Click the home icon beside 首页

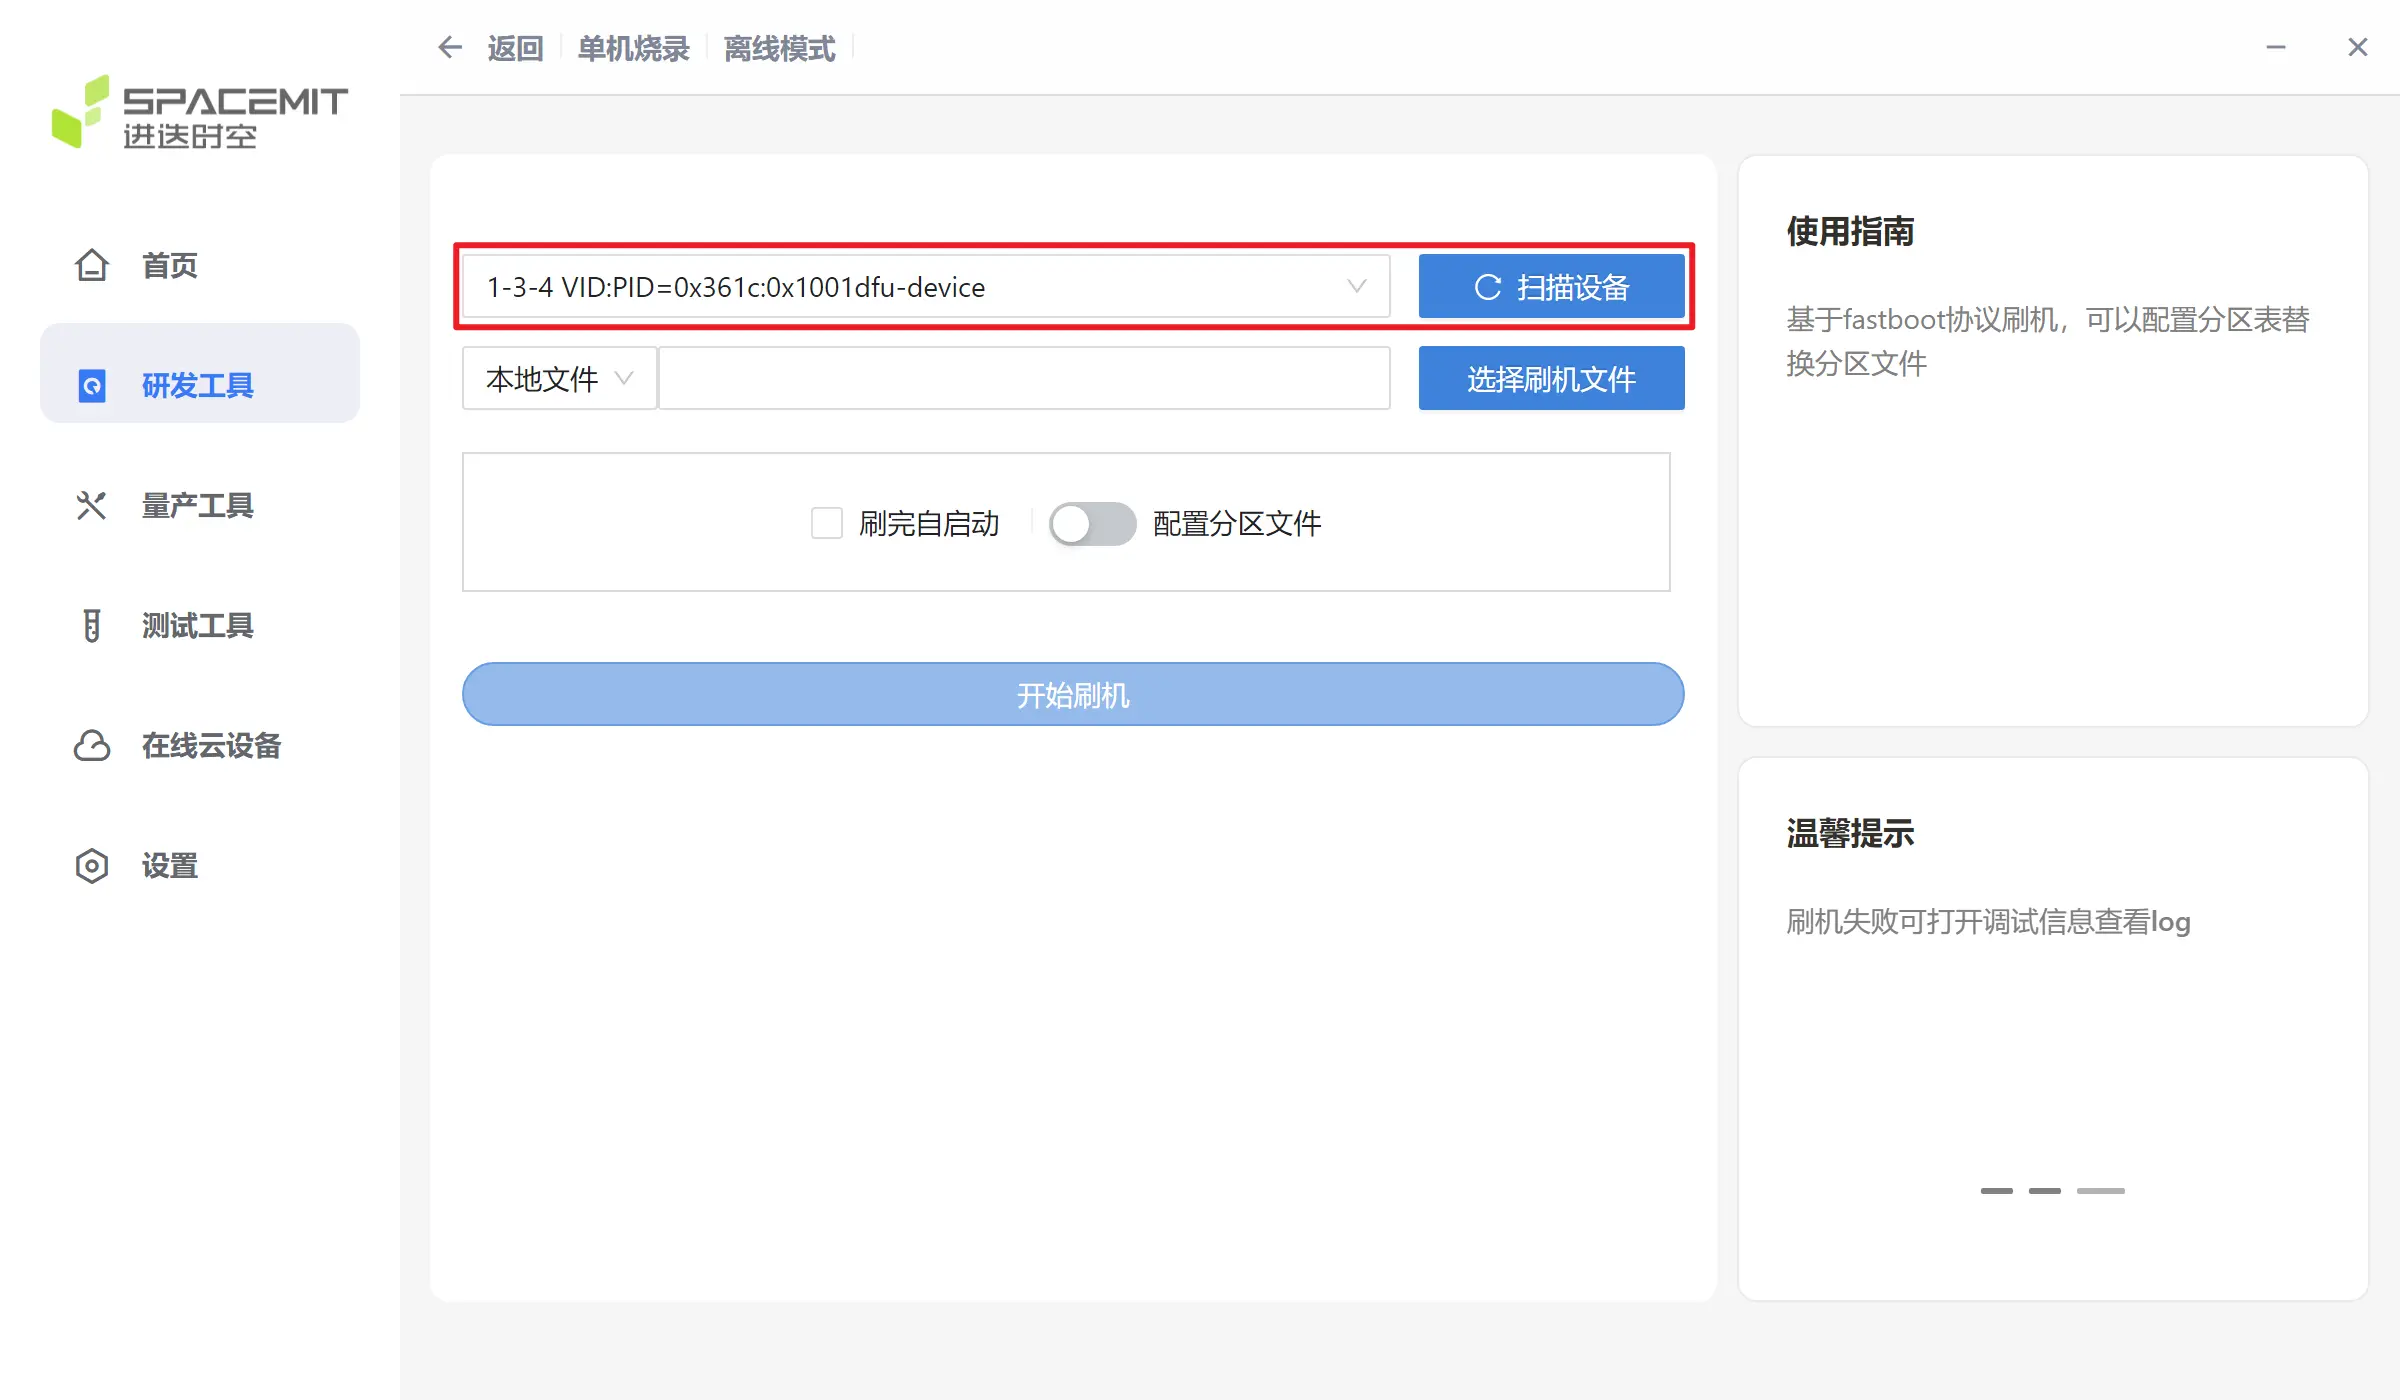click(x=92, y=265)
